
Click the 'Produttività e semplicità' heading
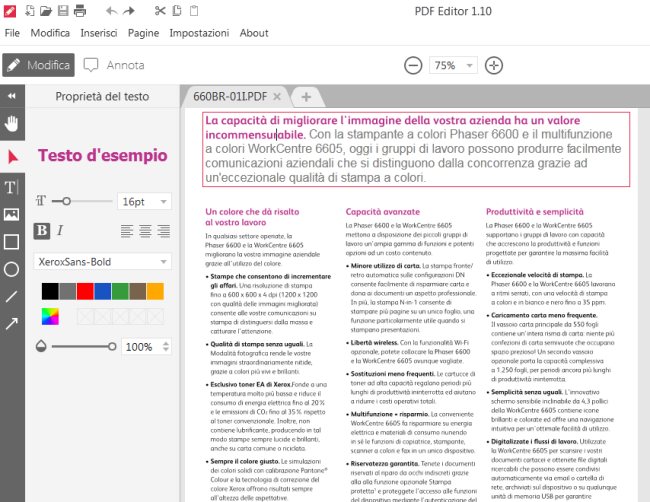pos(535,212)
